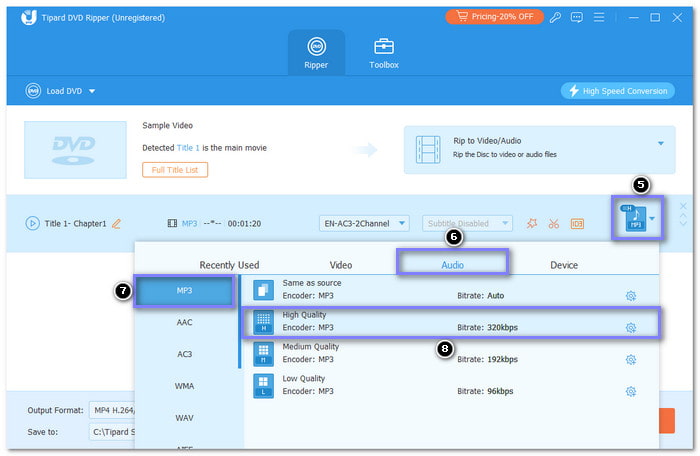Click the Medium Quality preset icon
The height and width of the screenshot is (456, 700).
coord(263,354)
